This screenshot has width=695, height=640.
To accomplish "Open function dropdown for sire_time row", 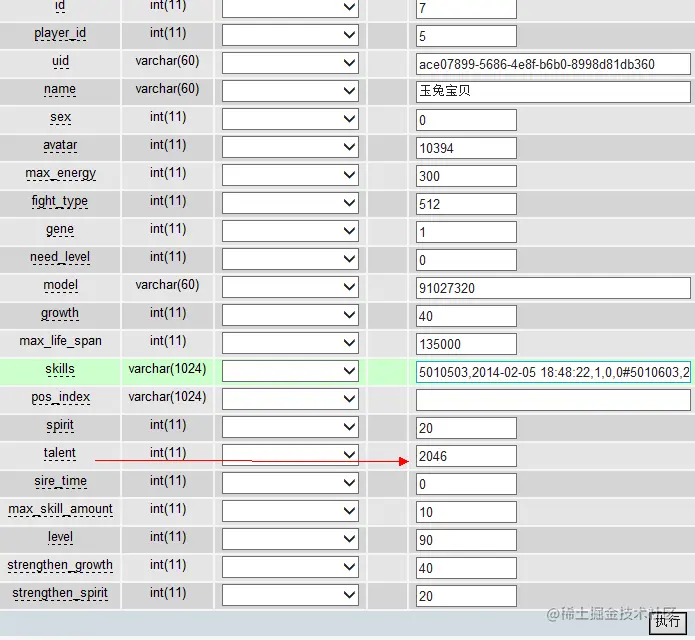I will 290,483.
